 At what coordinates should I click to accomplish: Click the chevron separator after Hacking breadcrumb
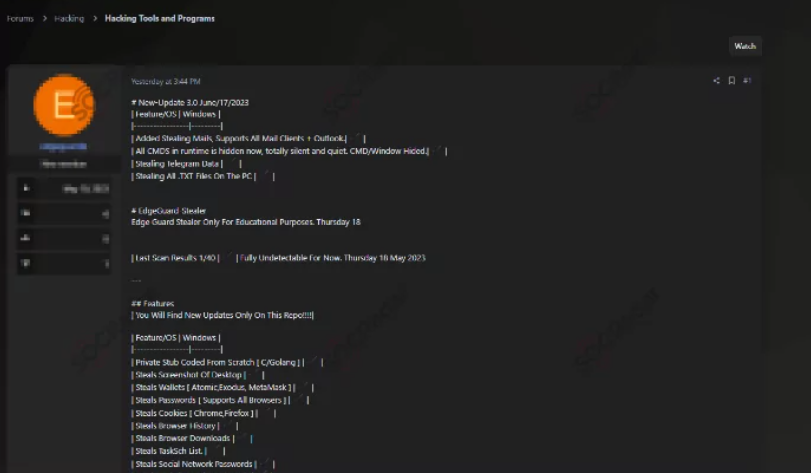coord(94,18)
